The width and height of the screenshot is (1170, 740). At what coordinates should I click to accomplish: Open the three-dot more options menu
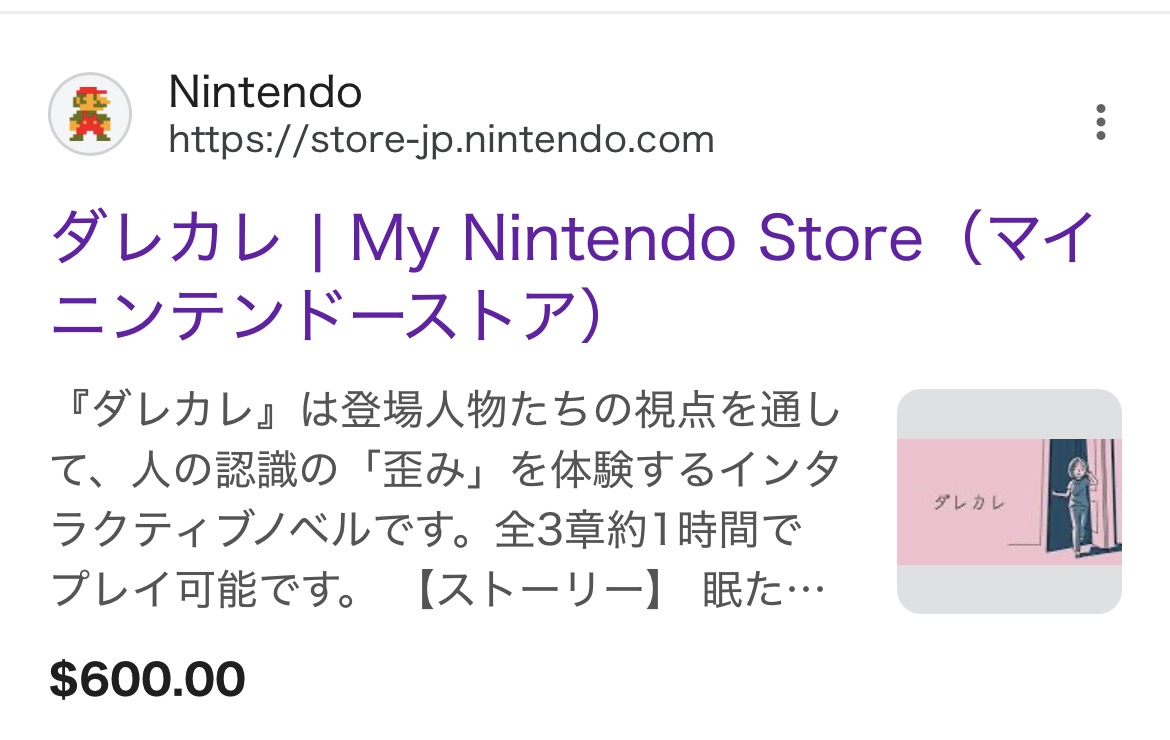1100,122
